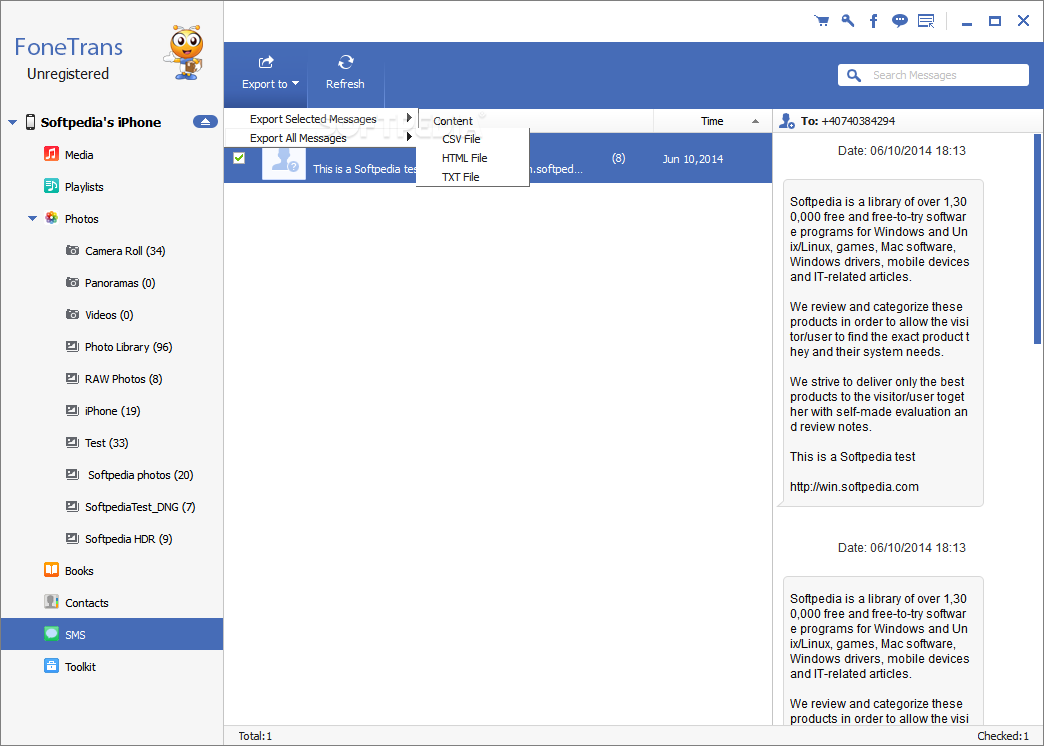The width and height of the screenshot is (1044, 746).
Task: Click the register key icon
Action: pos(848,21)
